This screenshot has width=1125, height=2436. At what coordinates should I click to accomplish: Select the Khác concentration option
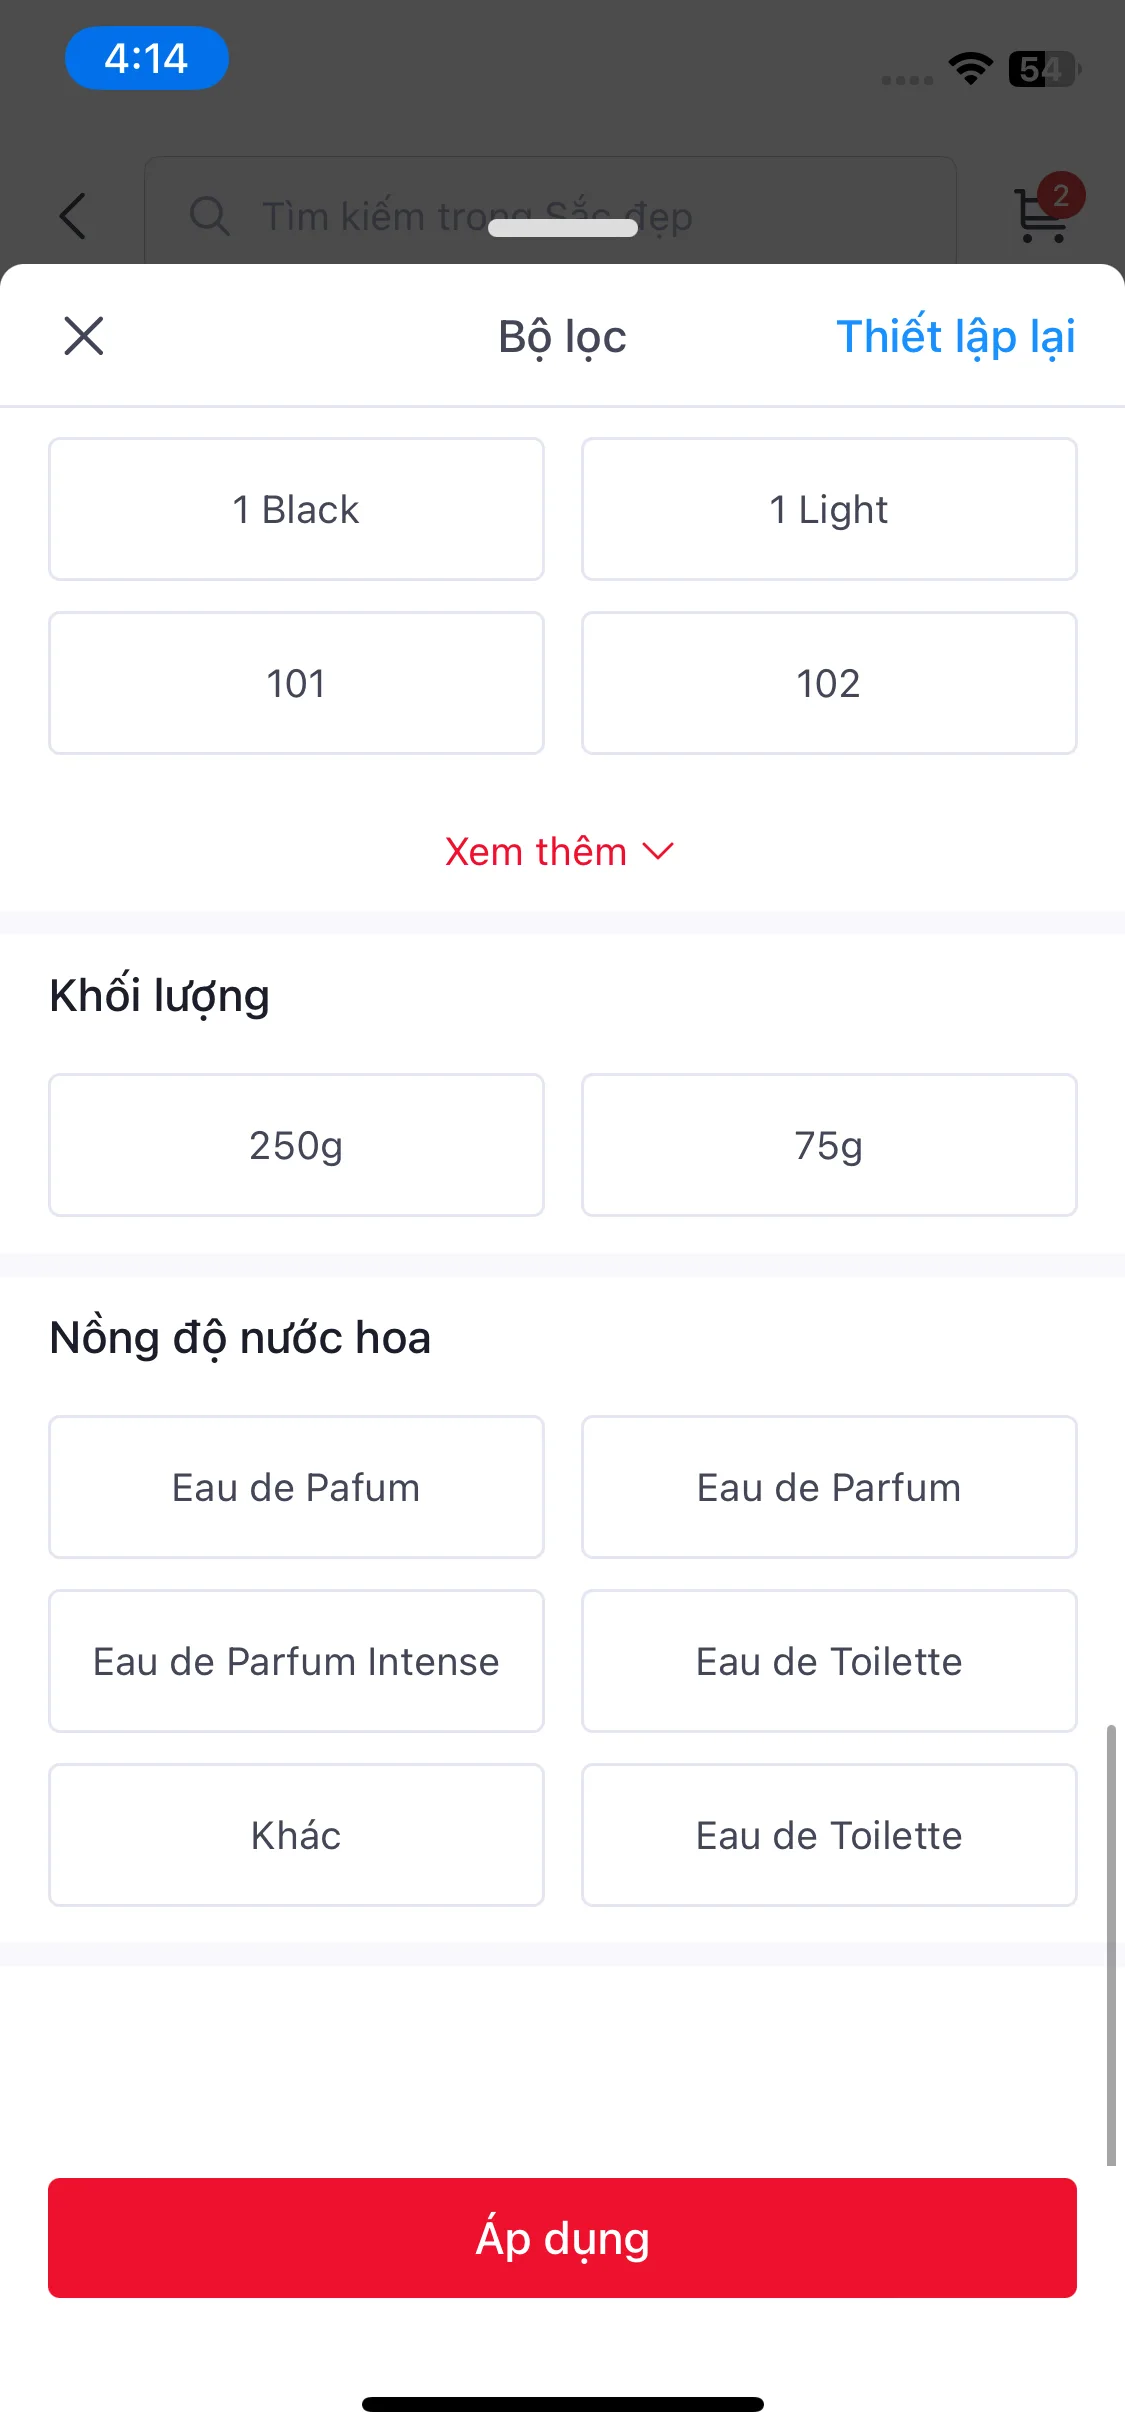point(296,1835)
